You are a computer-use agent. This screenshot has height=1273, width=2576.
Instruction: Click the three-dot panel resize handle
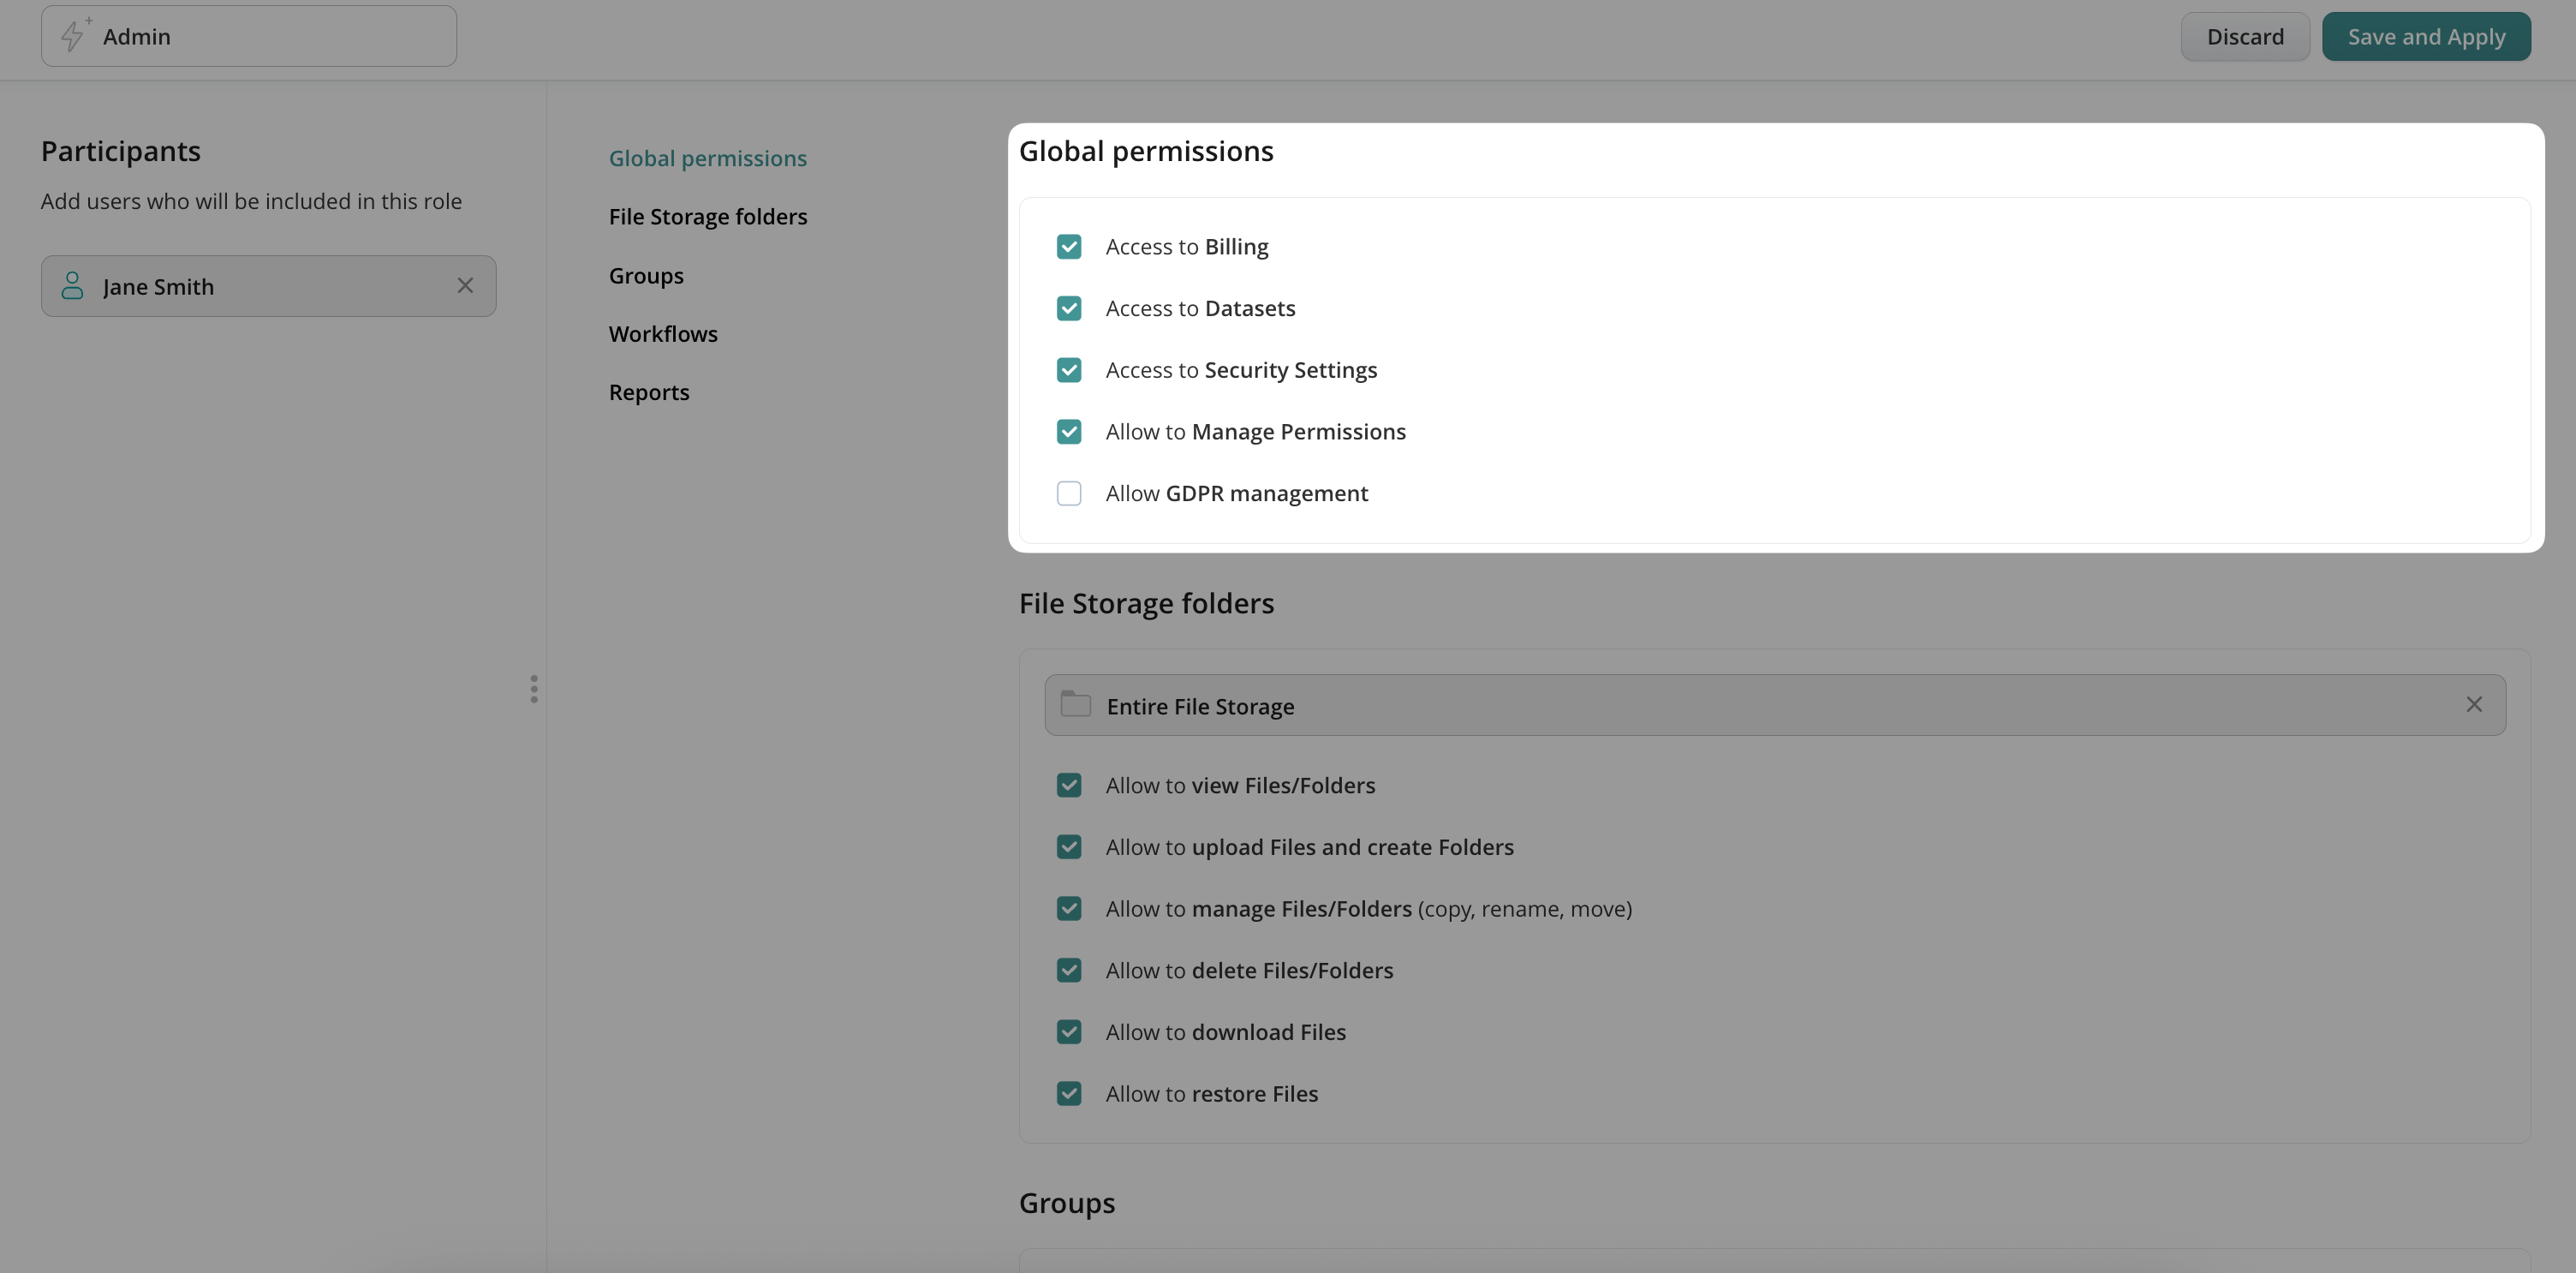[534, 689]
